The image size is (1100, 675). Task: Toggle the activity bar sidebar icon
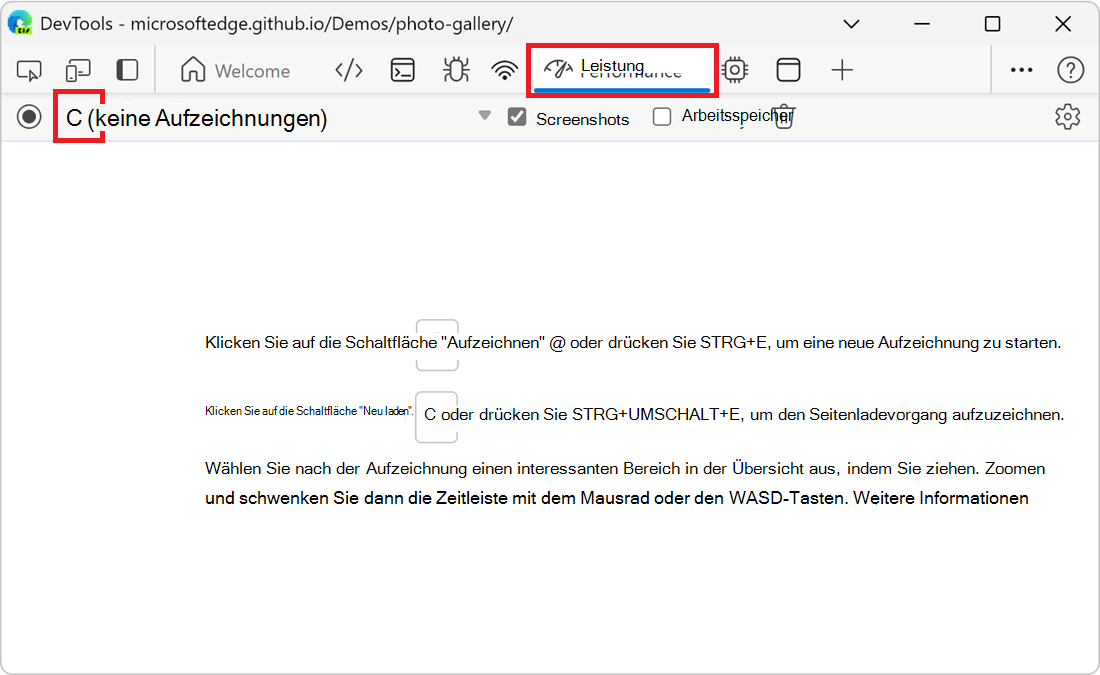point(127,70)
